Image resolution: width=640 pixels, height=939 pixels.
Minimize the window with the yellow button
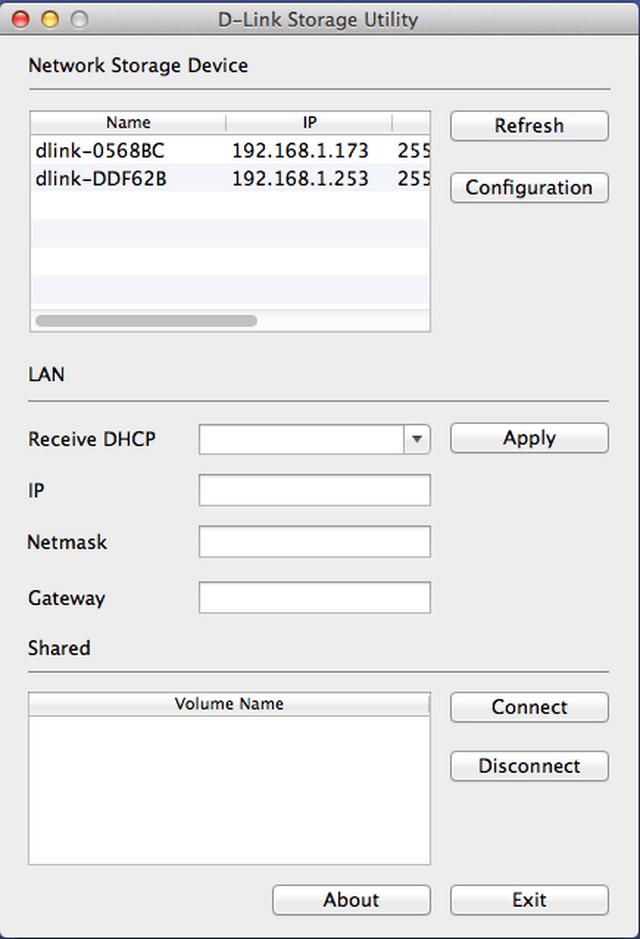50,20
